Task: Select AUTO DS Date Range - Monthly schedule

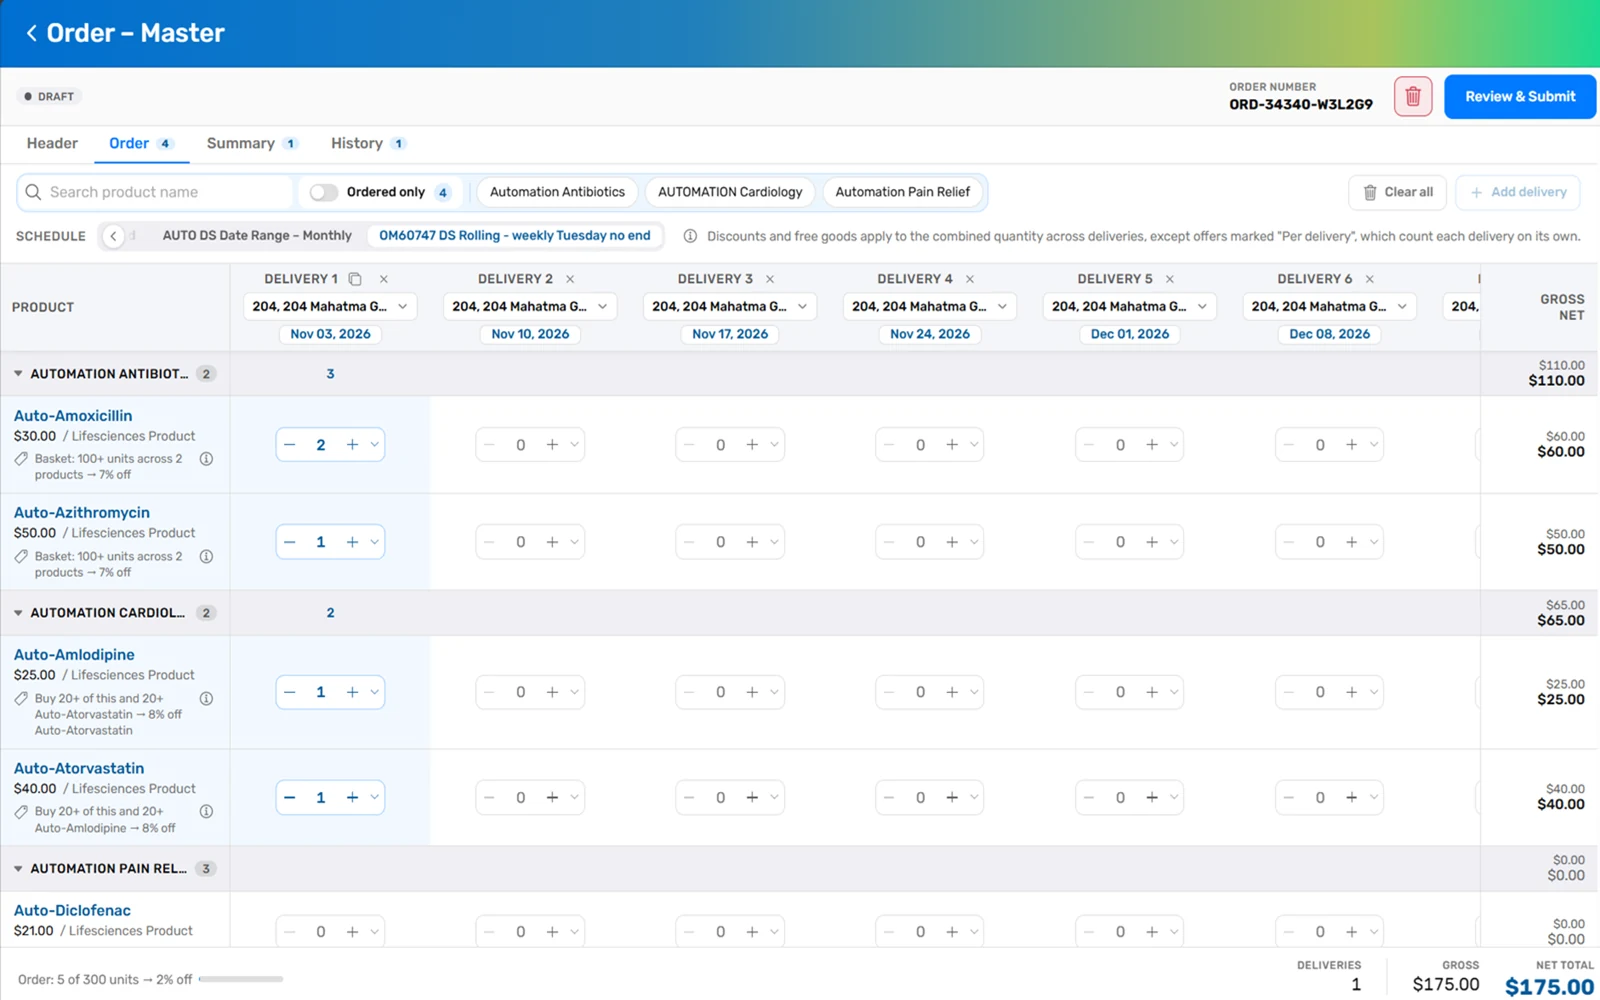Action: (x=257, y=236)
